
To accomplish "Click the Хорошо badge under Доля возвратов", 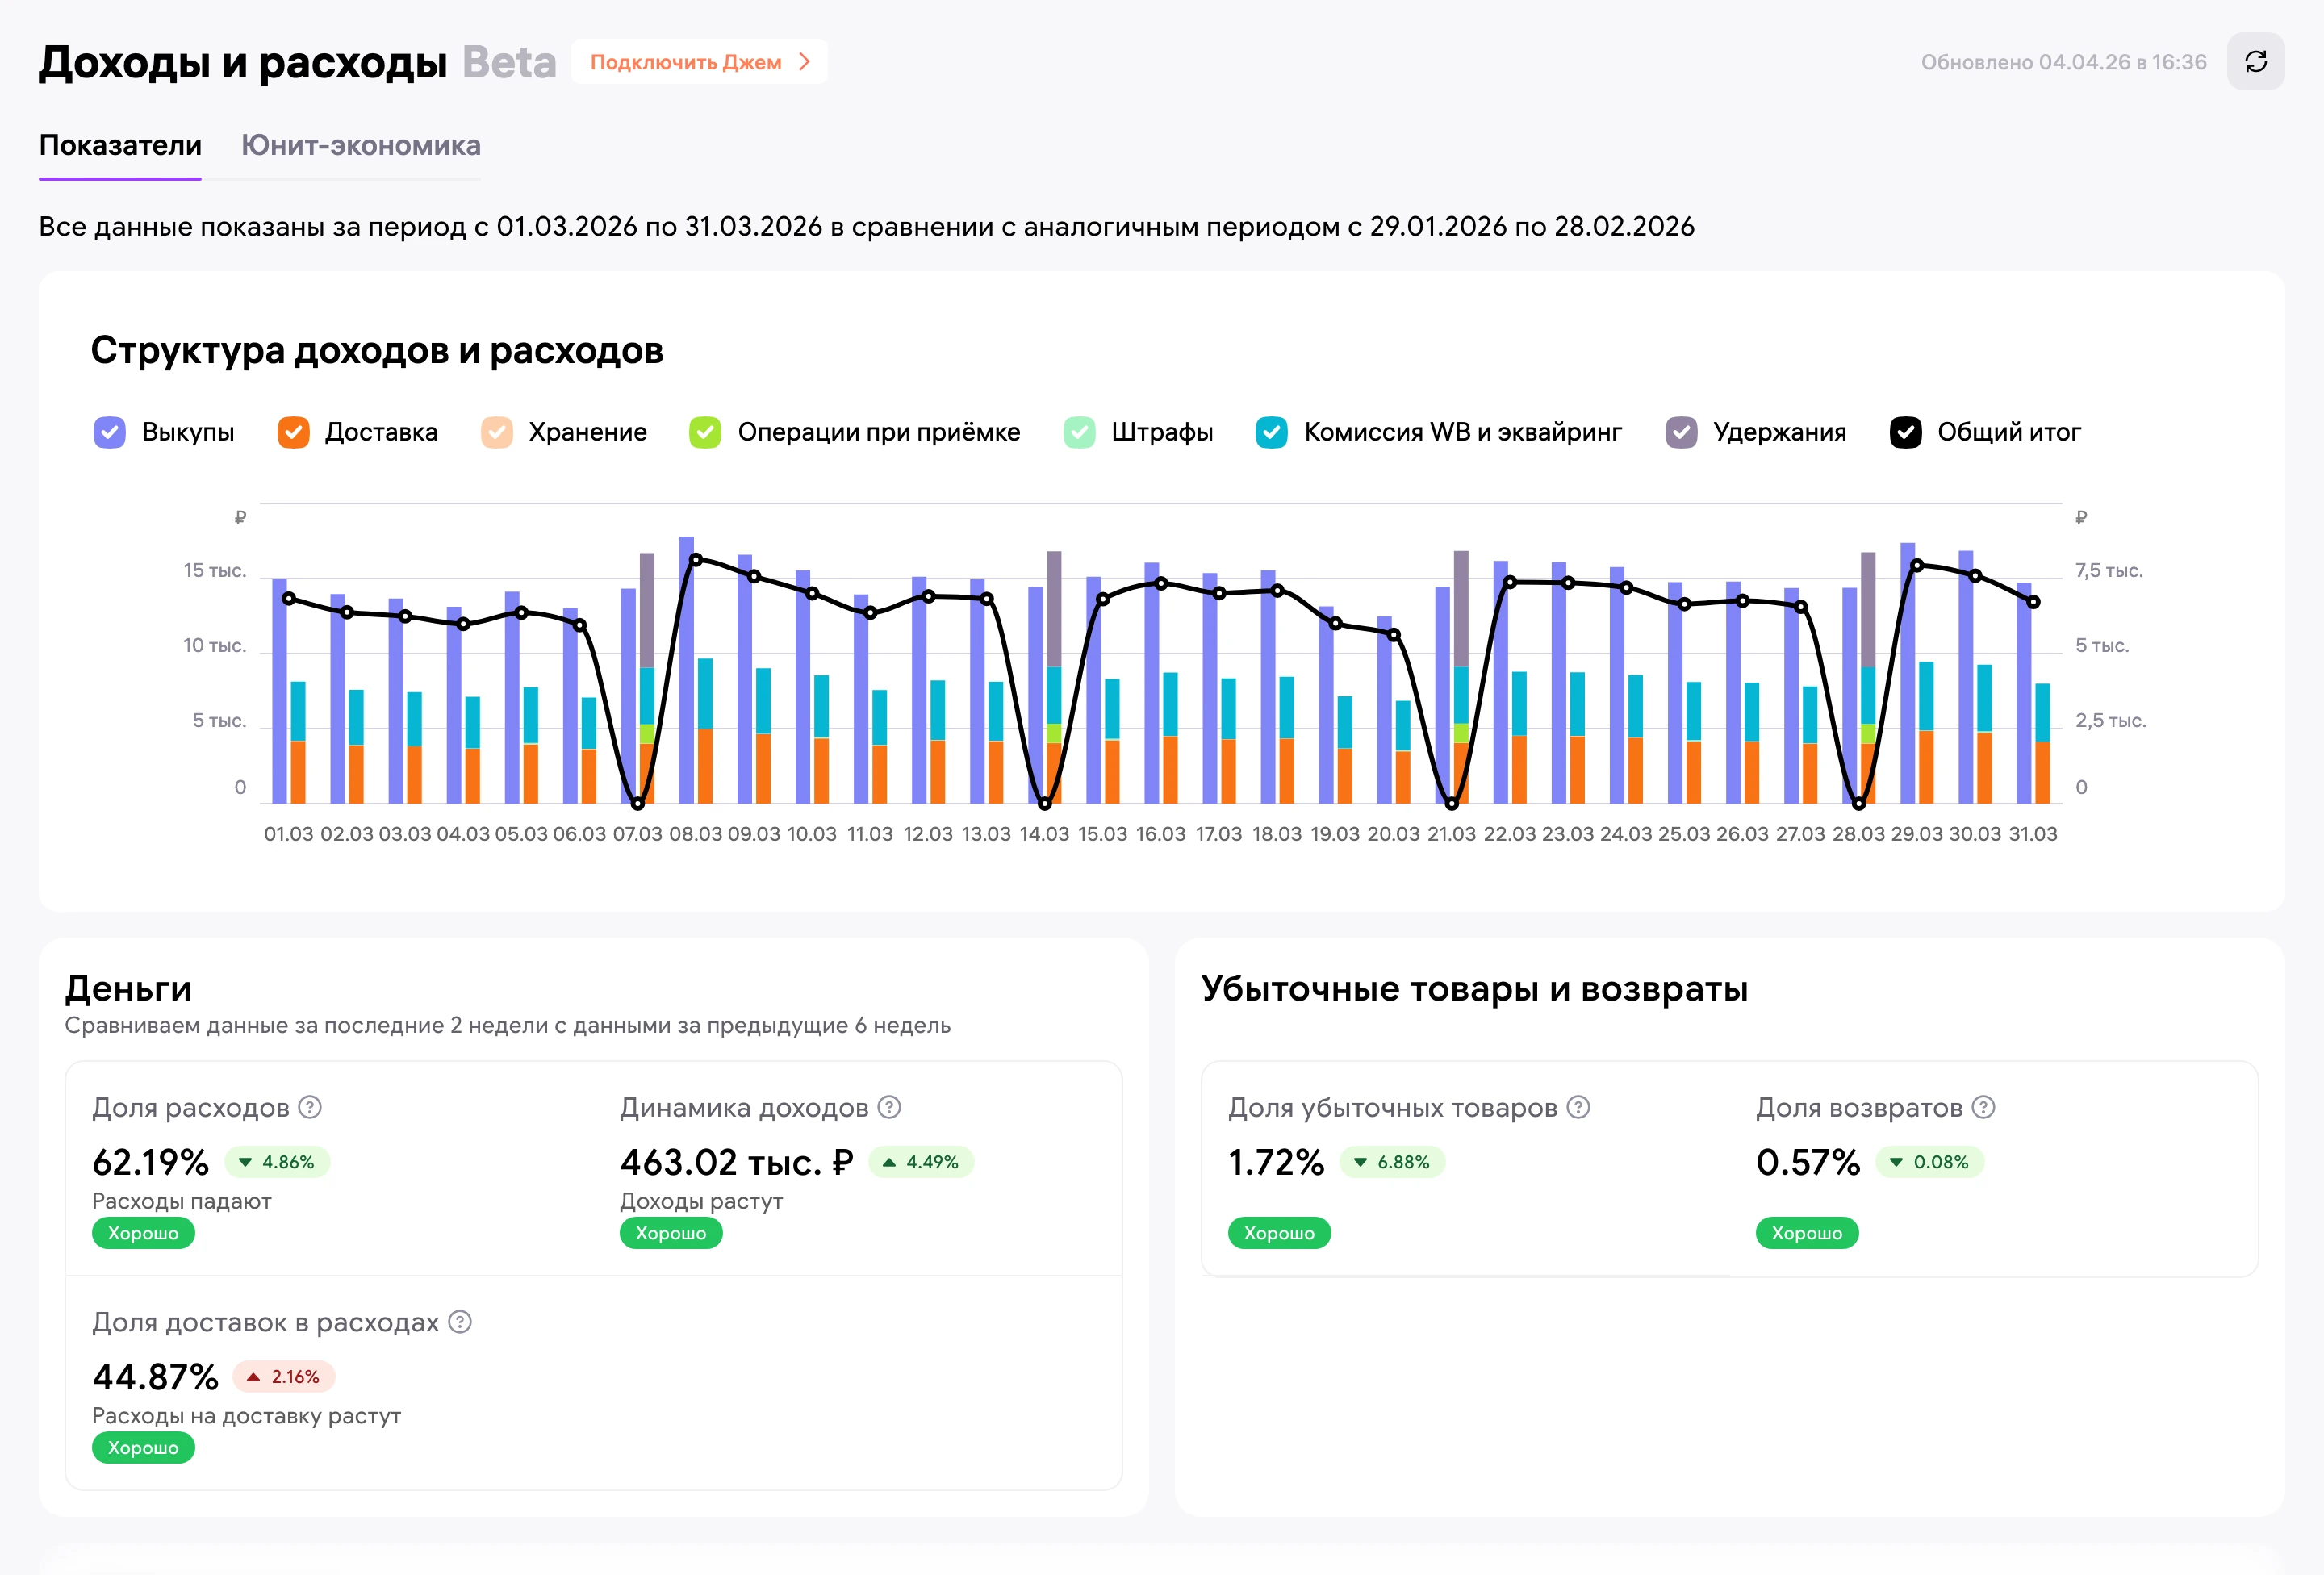I will 1807,1233.
